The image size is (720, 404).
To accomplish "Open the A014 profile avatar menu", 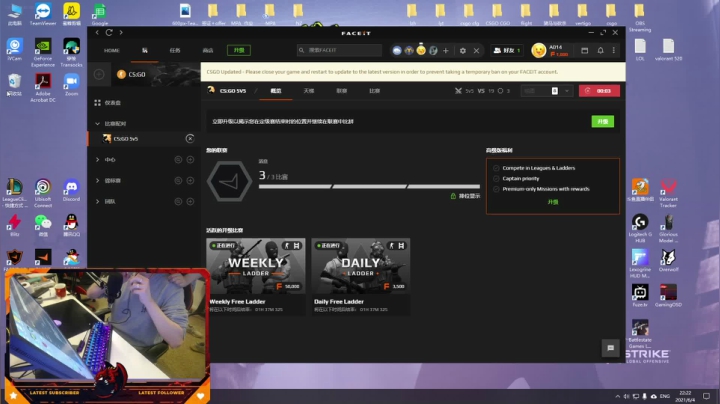I will (538, 50).
